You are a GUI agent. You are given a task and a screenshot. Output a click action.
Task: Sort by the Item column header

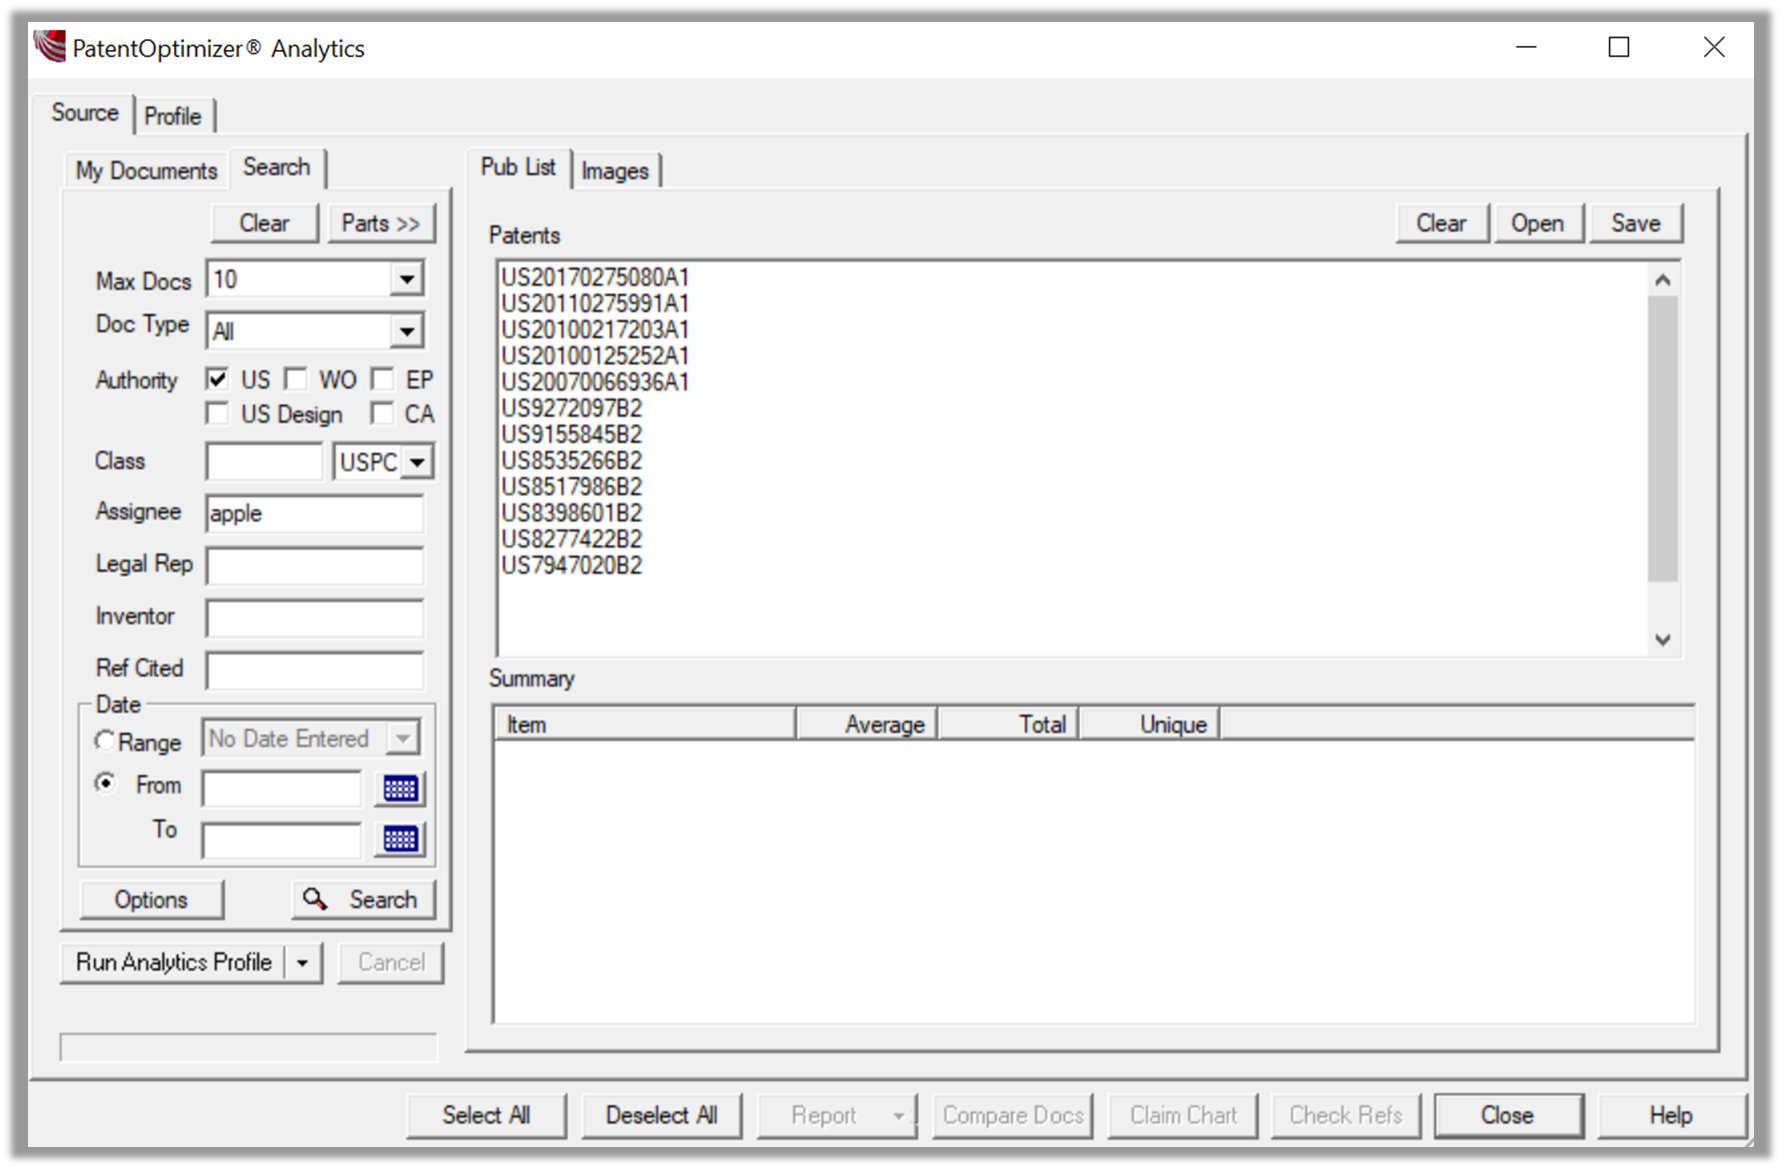coord(645,724)
